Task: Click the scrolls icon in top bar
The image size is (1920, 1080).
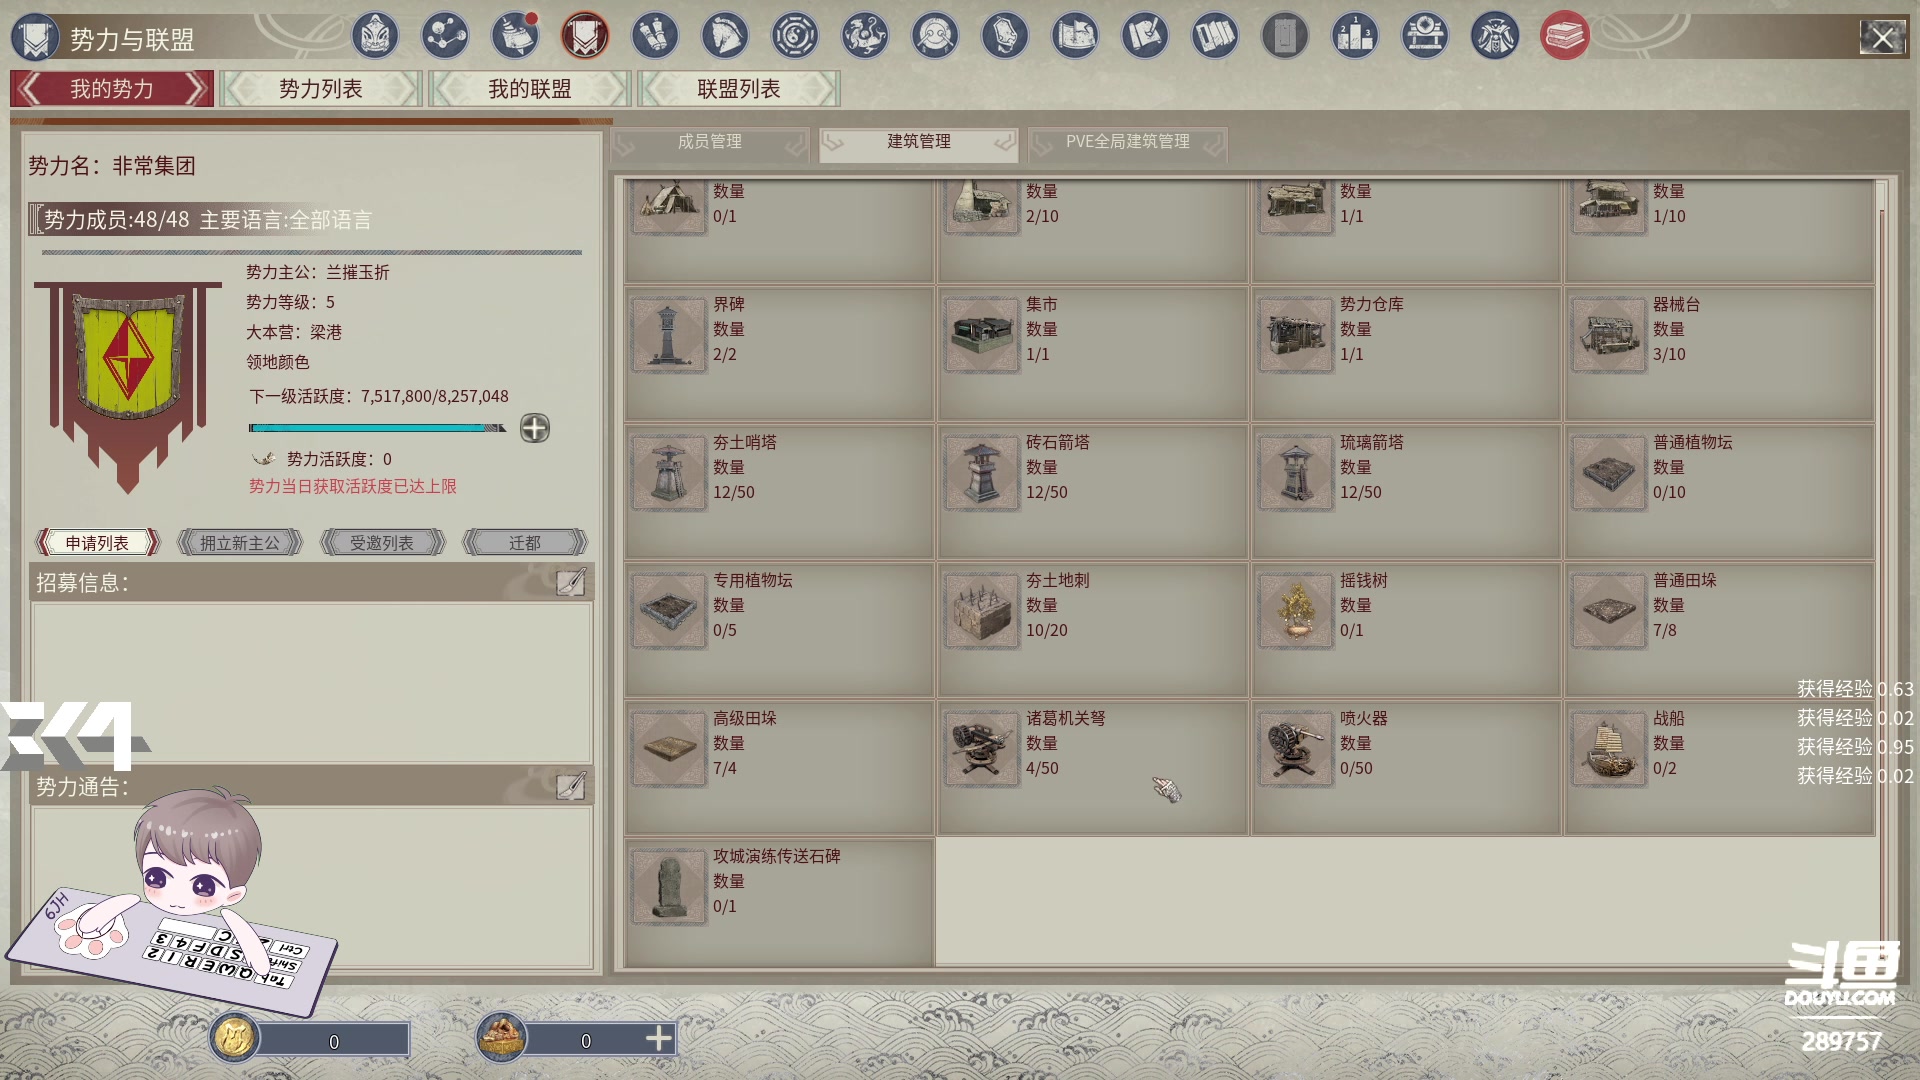Action: click(x=654, y=37)
